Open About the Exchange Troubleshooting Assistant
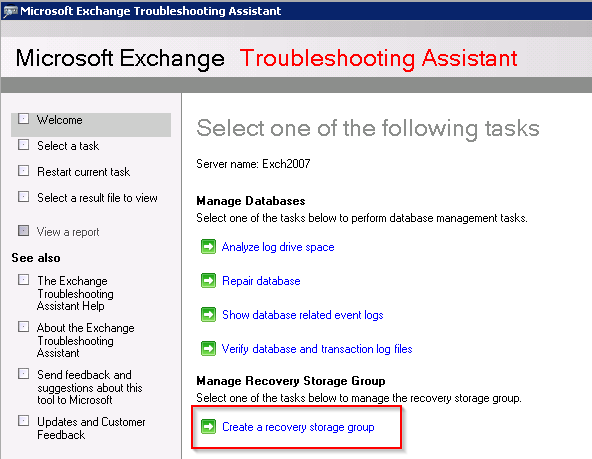The image size is (592, 459). [85, 340]
